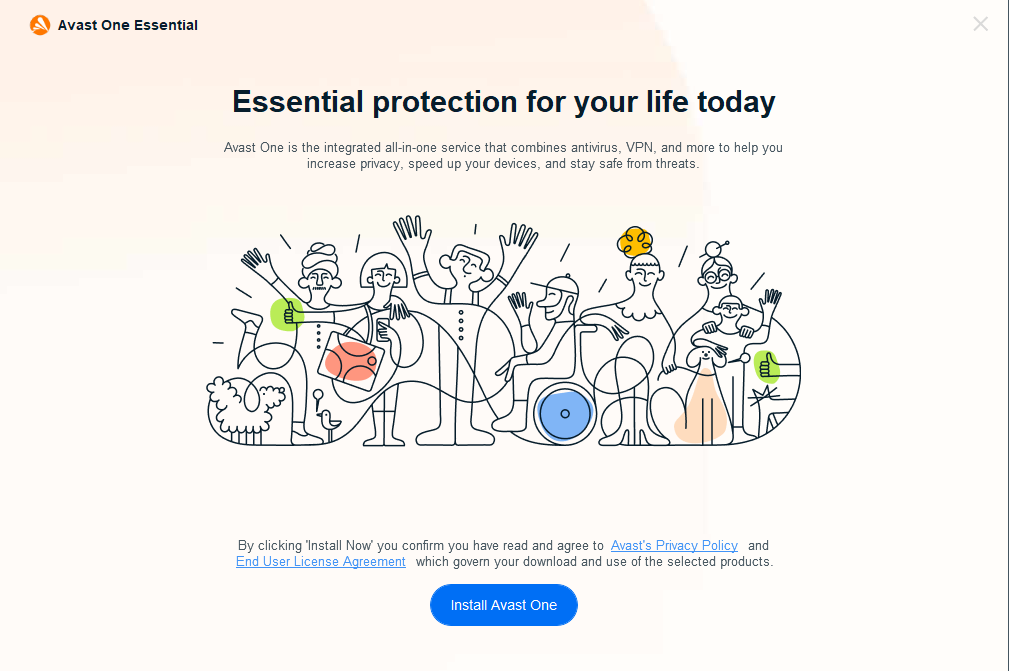Click the right green thumbs-up icon
1009x671 pixels.
(x=767, y=367)
